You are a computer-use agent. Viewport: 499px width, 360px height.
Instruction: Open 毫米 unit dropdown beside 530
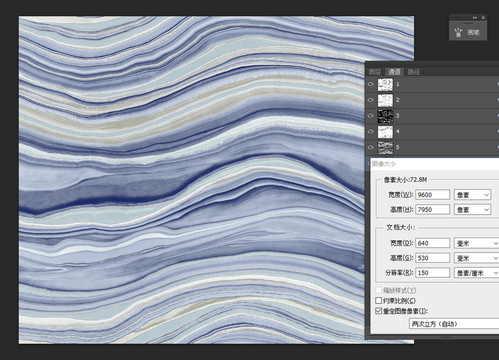pos(477,258)
